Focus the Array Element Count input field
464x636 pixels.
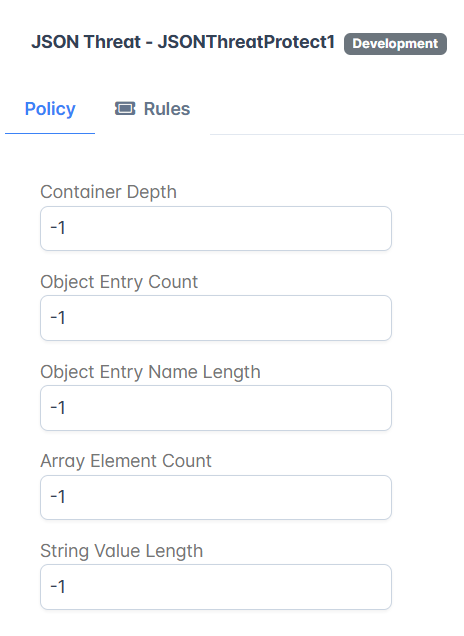(x=216, y=497)
